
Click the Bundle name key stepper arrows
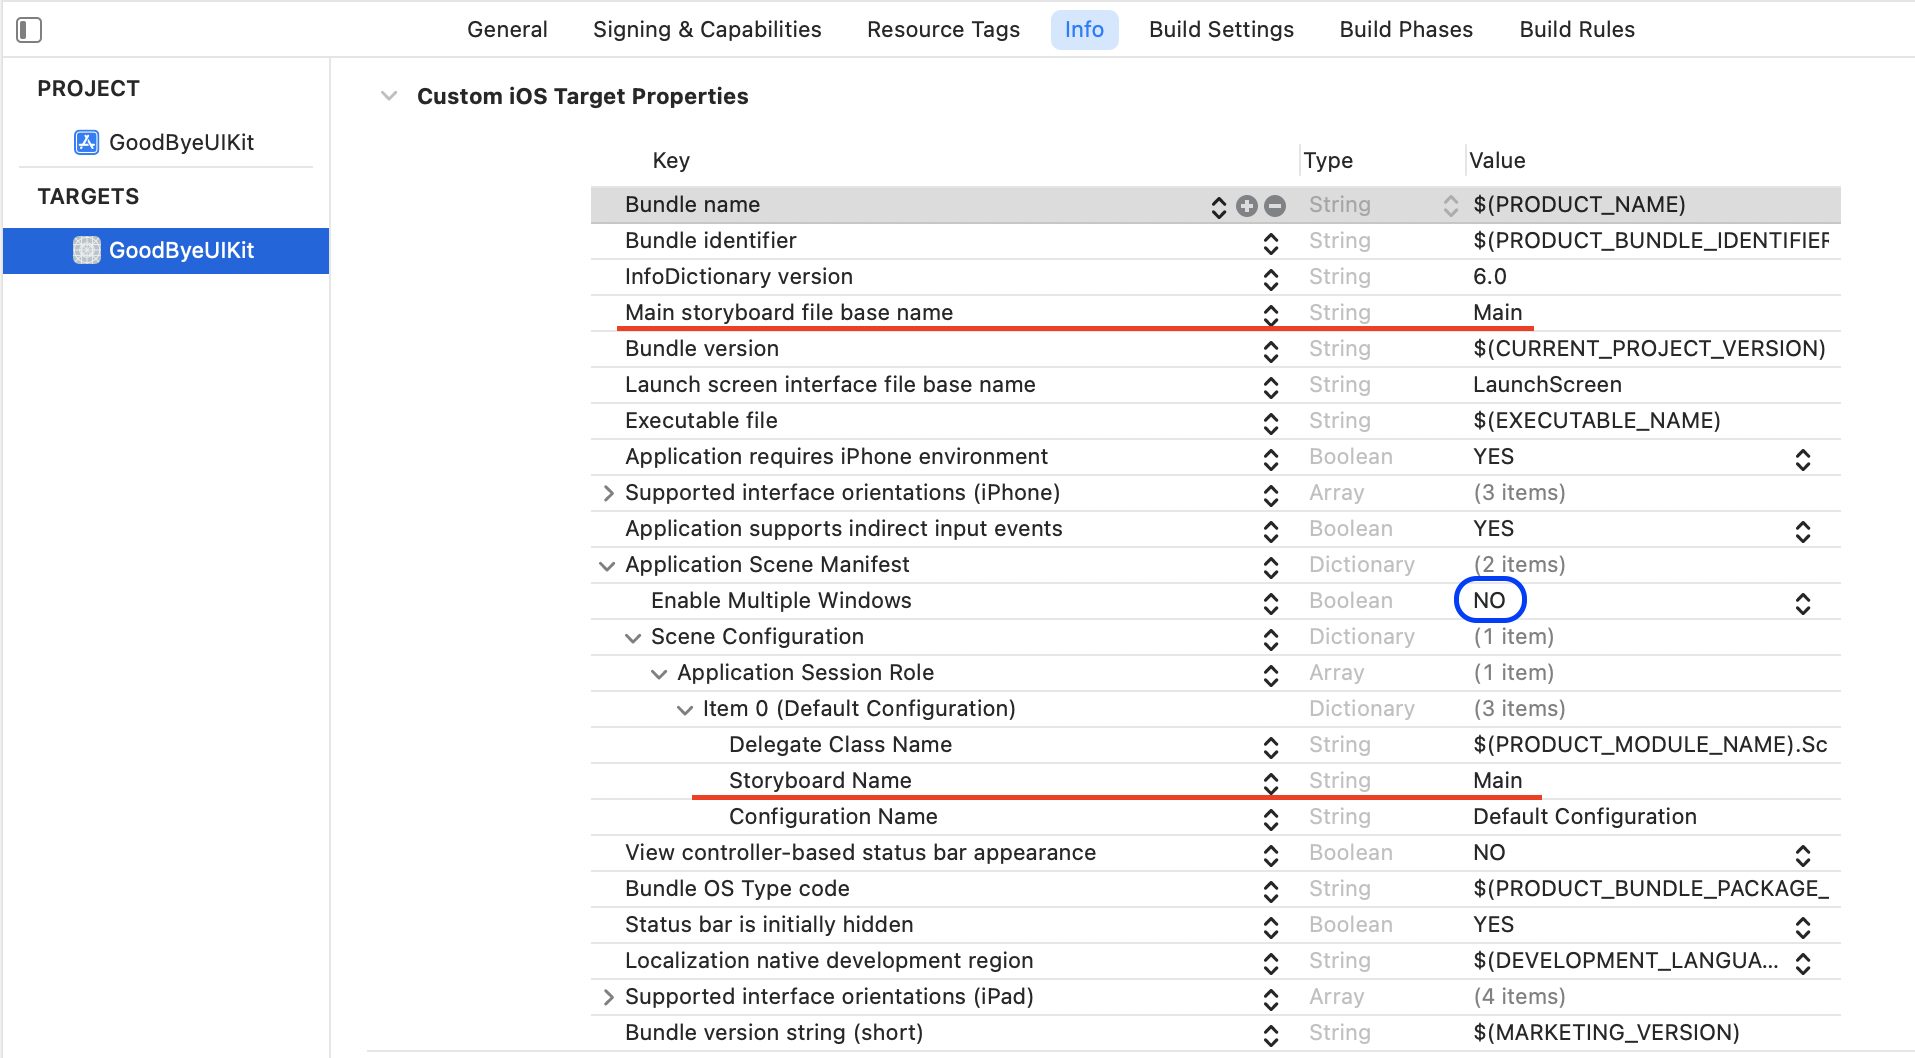tap(1218, 206)
